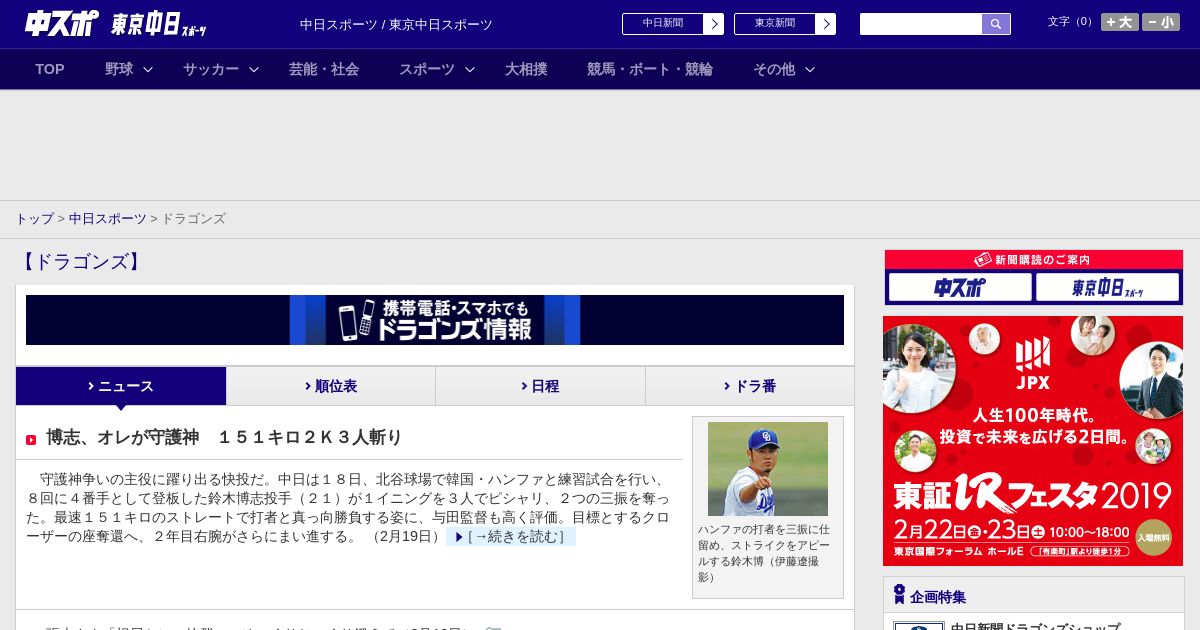Switch to the 日程 tab
The image size is (1200, 630).
coord(540,386)
